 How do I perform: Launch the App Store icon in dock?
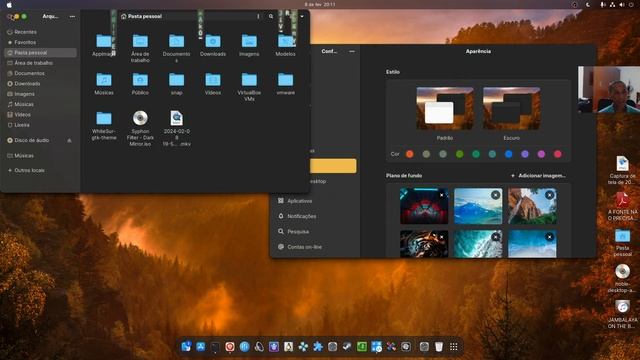(200, 347)
